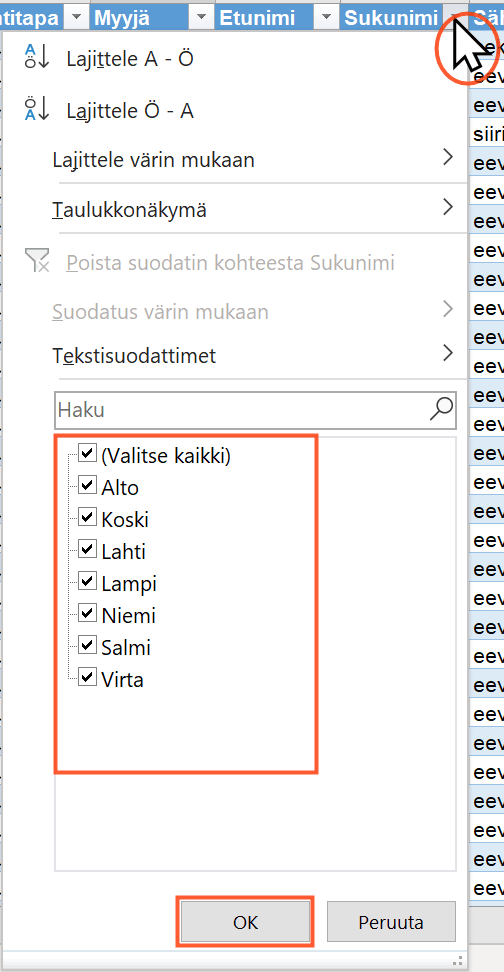Expand the Tekstisuodattimet submenu arrow
The image size is (504, 972).
point(448,353)
